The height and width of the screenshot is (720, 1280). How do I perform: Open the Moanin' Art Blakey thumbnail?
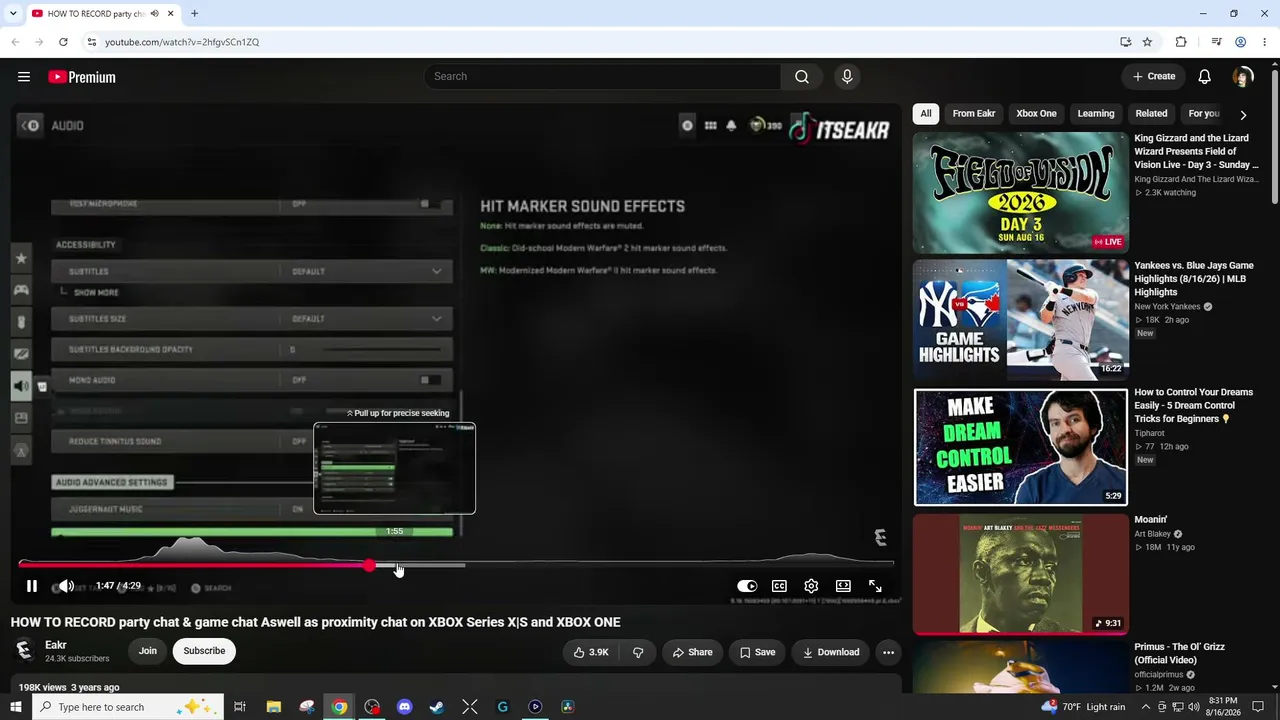[1021, 574]
